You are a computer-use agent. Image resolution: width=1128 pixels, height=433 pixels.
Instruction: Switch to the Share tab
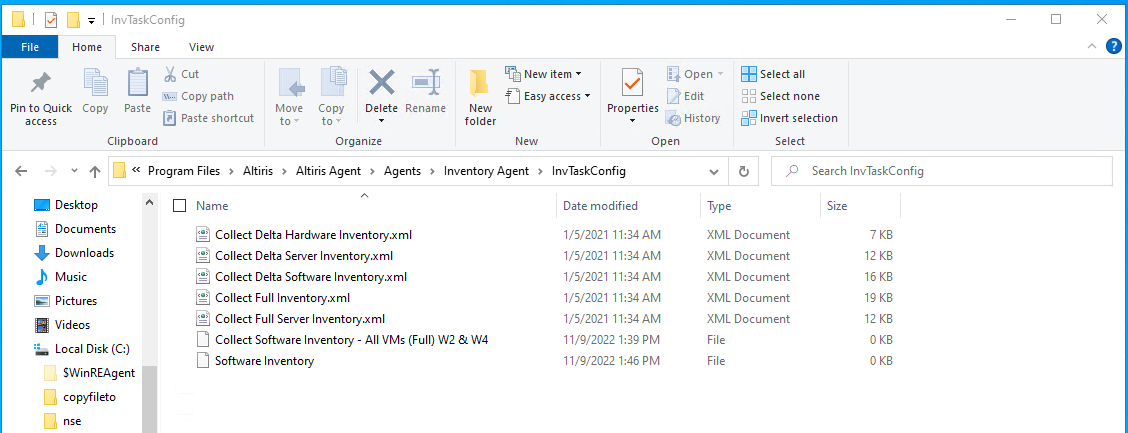click(145, 47)
